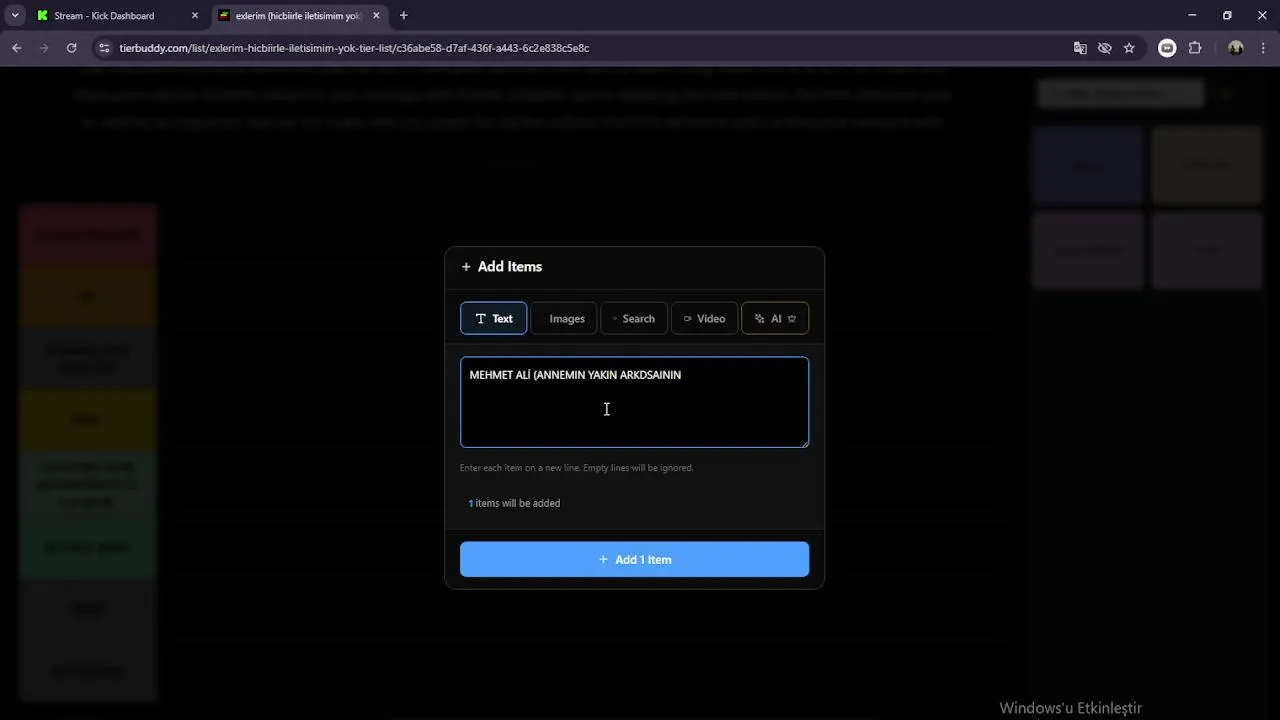Open the Chrome profile avatar

[1235, 48]
